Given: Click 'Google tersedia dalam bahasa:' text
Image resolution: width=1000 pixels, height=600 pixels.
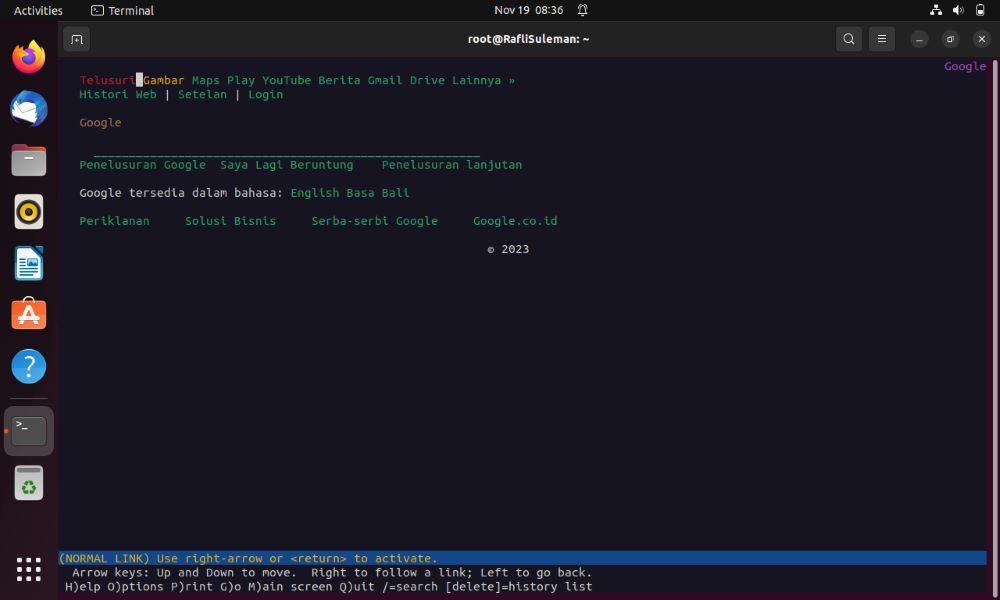Looking at the screenshot, I should [181, 193].
